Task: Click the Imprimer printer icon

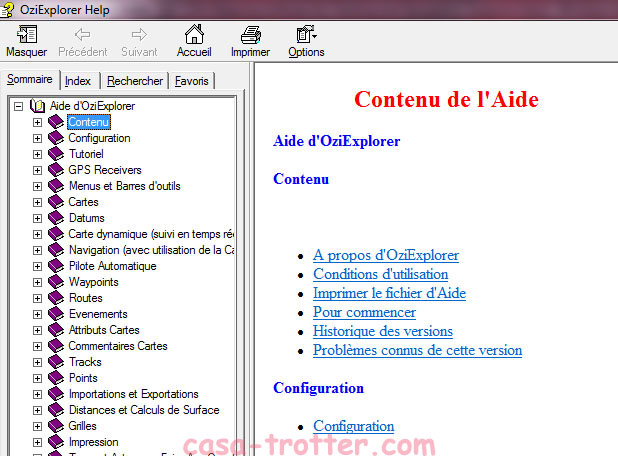Action: (251, 35)
